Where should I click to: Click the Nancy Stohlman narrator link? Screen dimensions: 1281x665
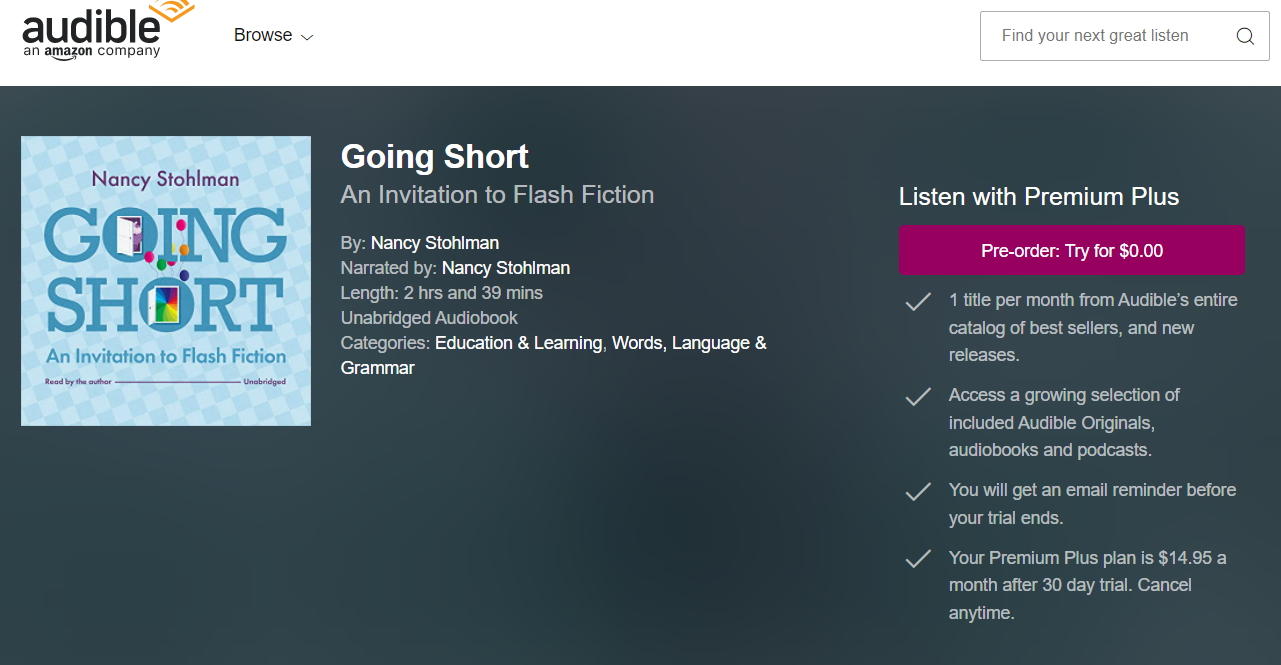[504, 267]
